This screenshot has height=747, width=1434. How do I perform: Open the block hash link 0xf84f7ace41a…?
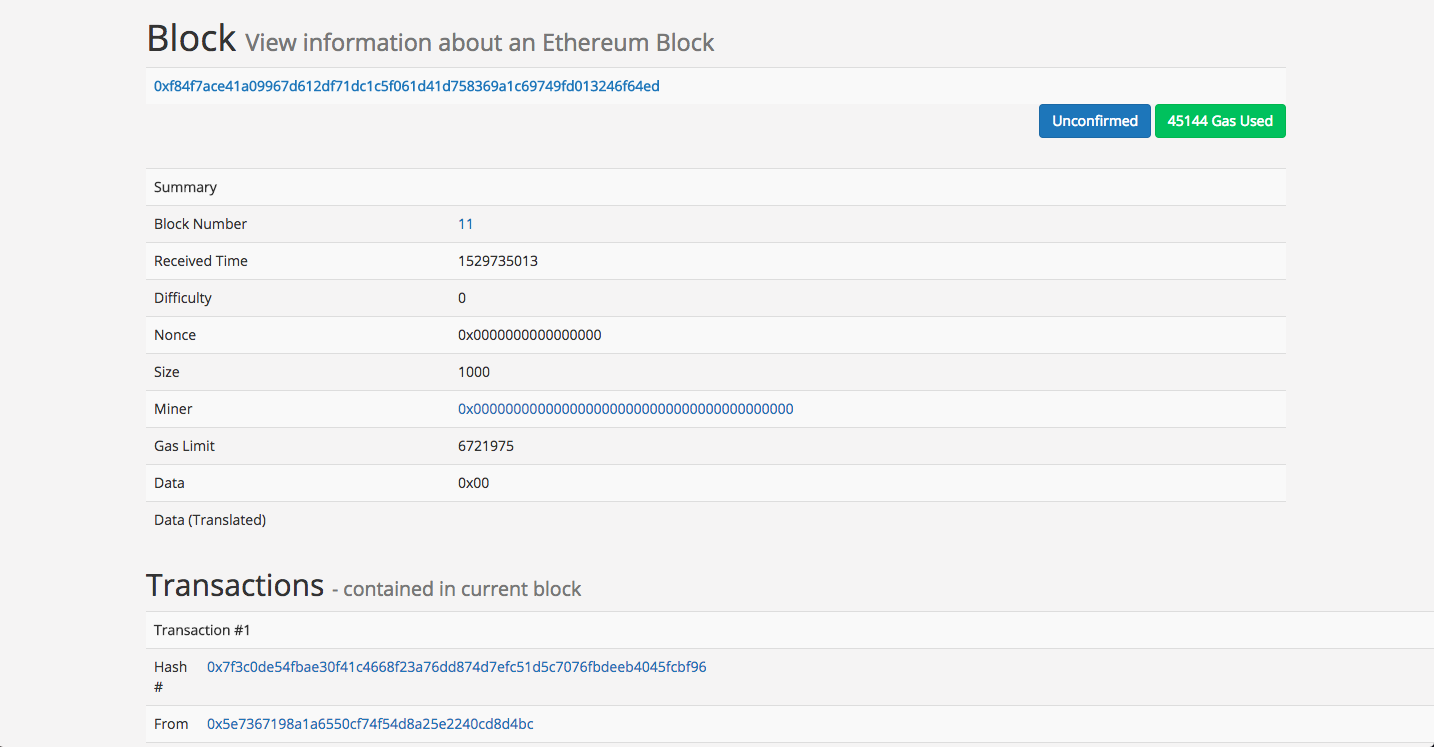tap(406, 86)
